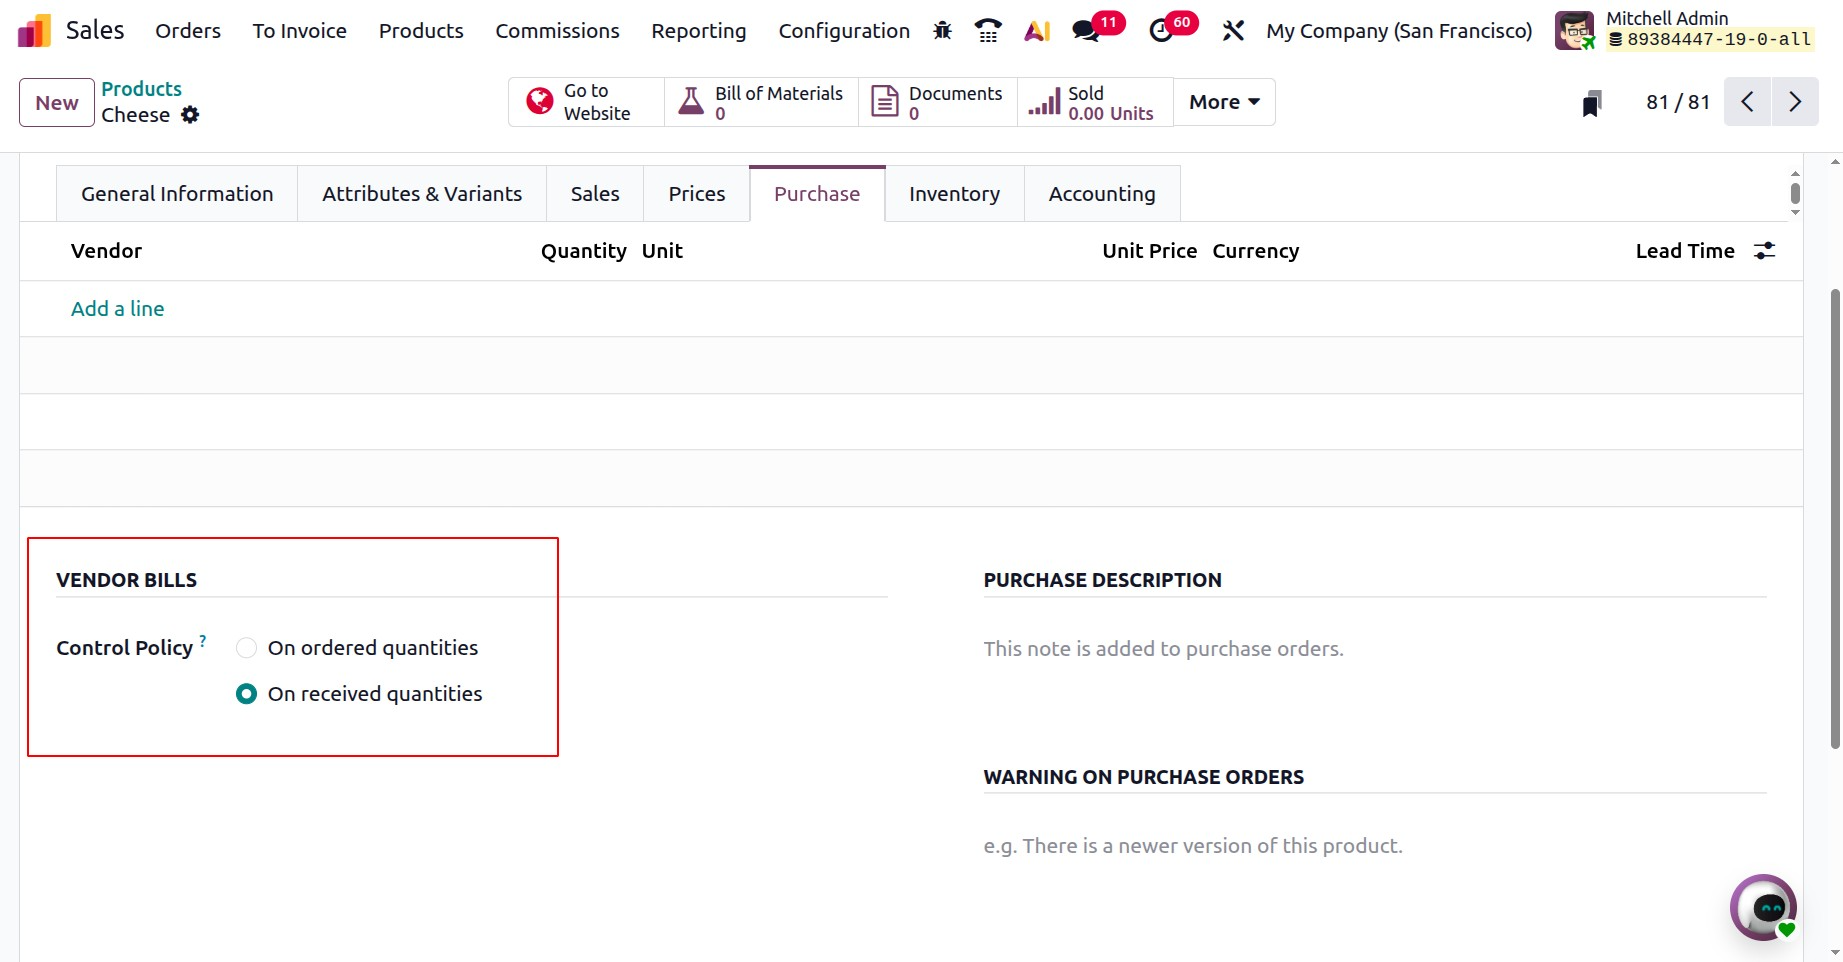The image size is (1843, 962).
Task: Open vendor list column options toggle
Action: click(1764, 251)
